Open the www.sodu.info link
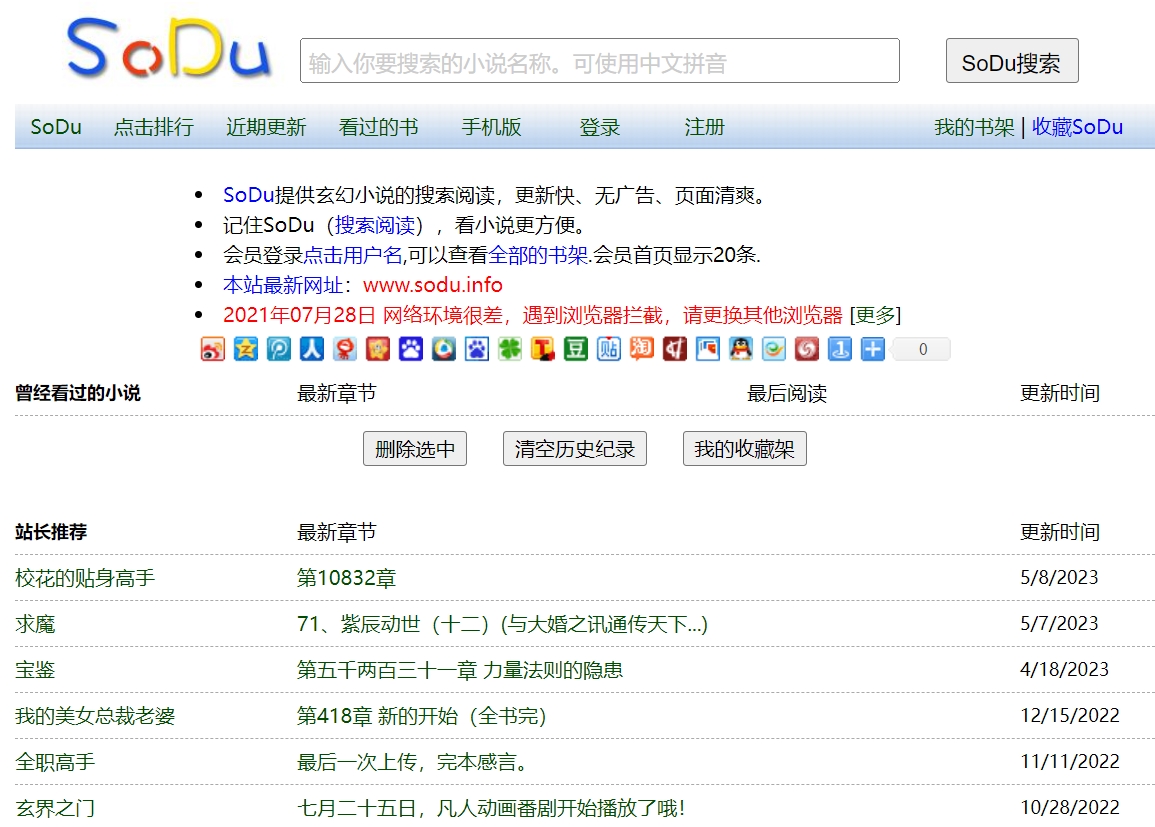This screenshot has width=1155, height=827. 432,285
